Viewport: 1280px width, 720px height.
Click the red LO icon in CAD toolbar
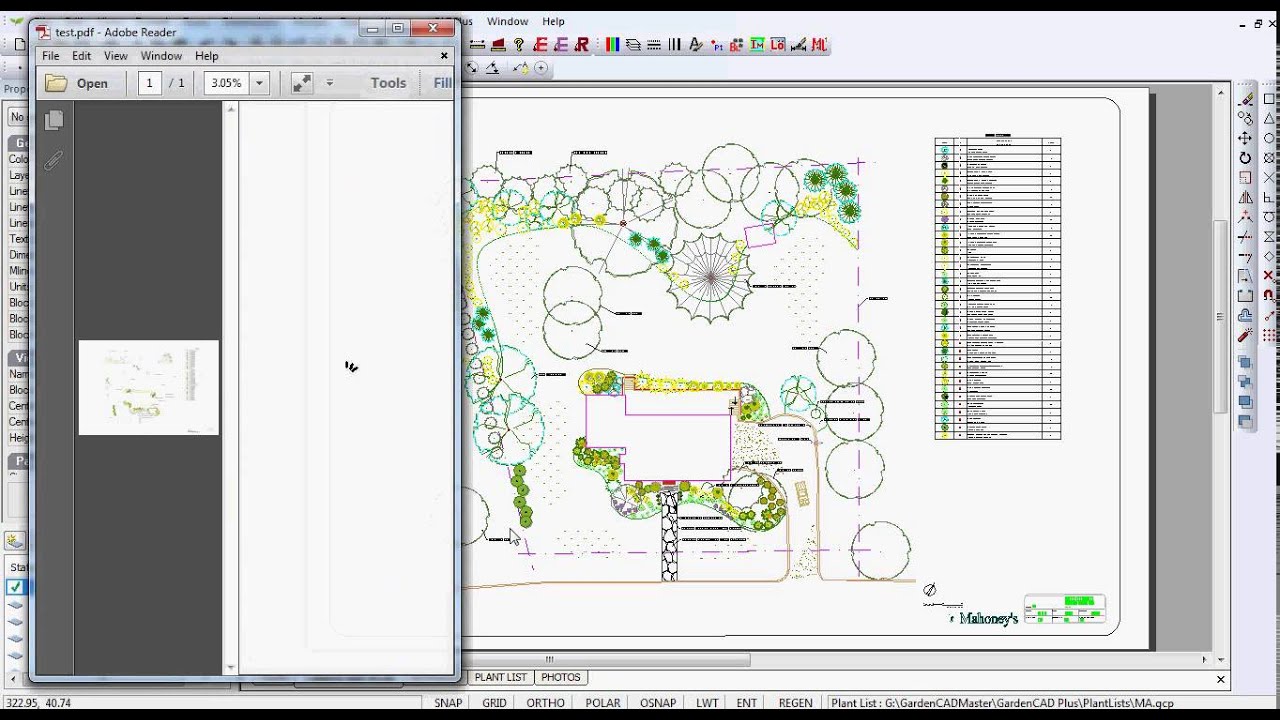pos(778,45)
